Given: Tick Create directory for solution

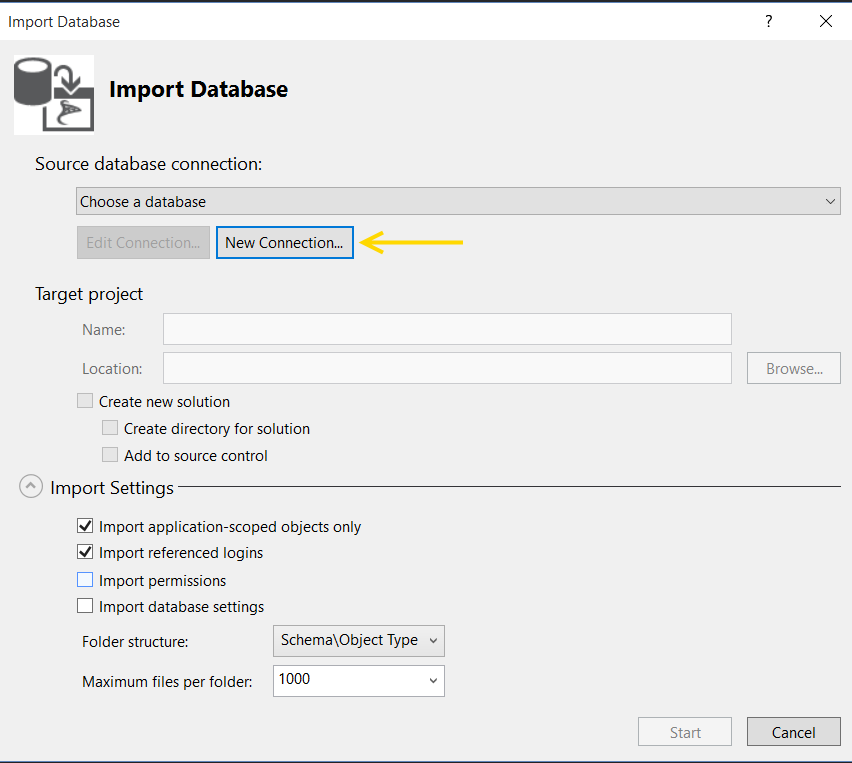Looking at the screenshot, I should (110, 429).
